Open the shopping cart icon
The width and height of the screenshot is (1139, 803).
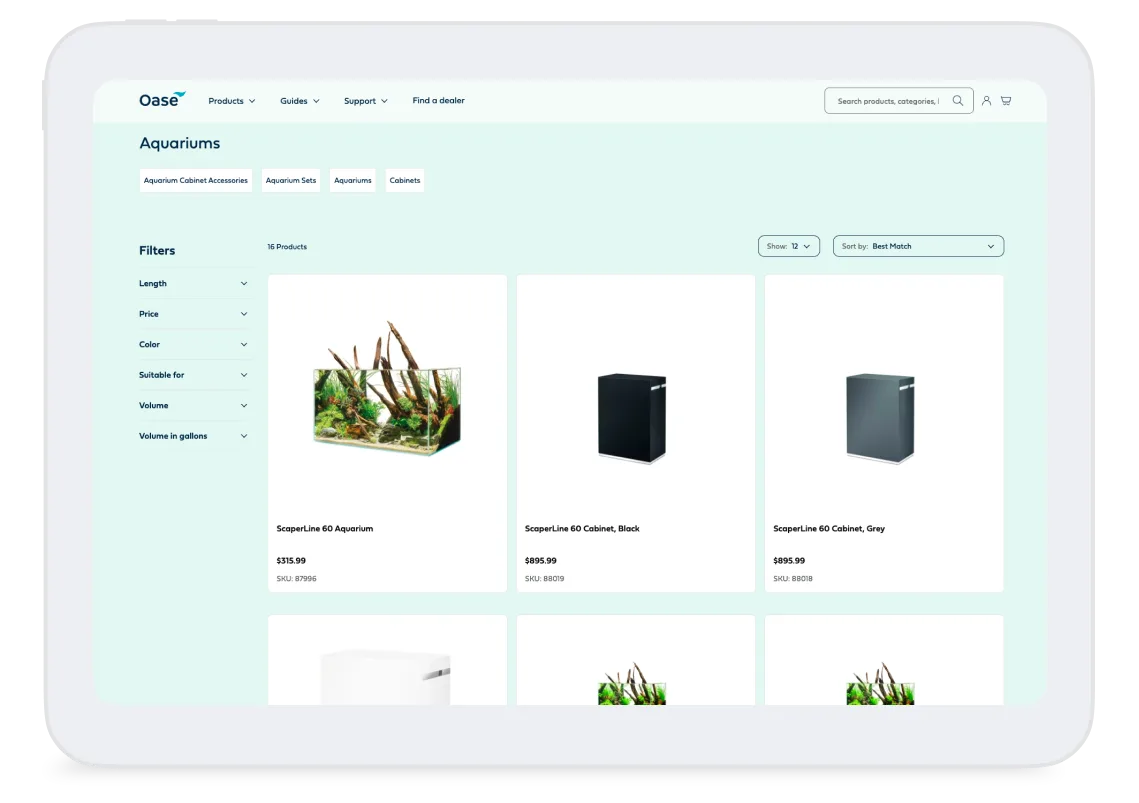point(1006,101)
